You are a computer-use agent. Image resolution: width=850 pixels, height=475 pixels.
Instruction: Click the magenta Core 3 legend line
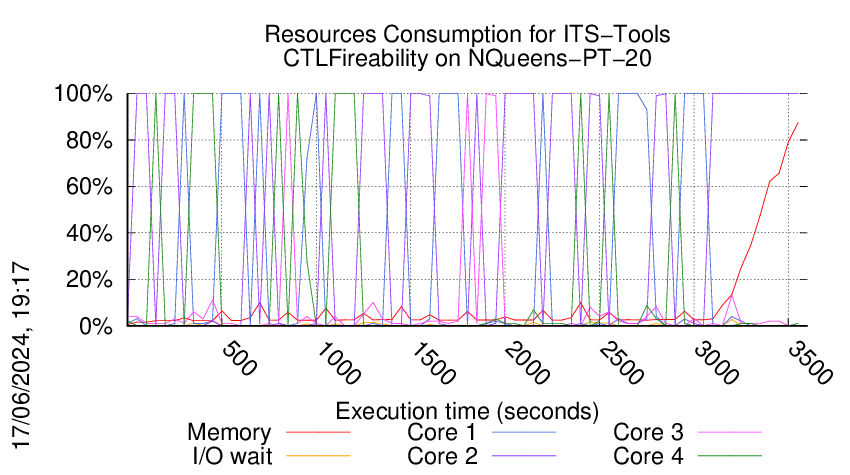coord(730,433)
